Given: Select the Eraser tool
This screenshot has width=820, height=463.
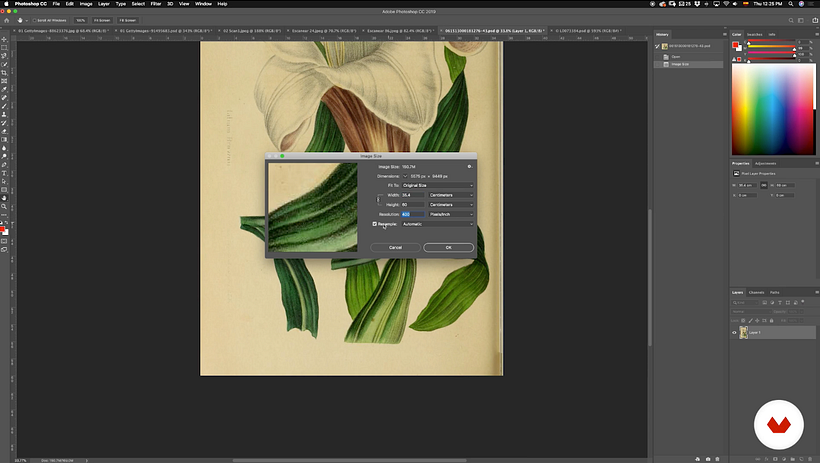Looking at the screenshot, I should (4, 131).
